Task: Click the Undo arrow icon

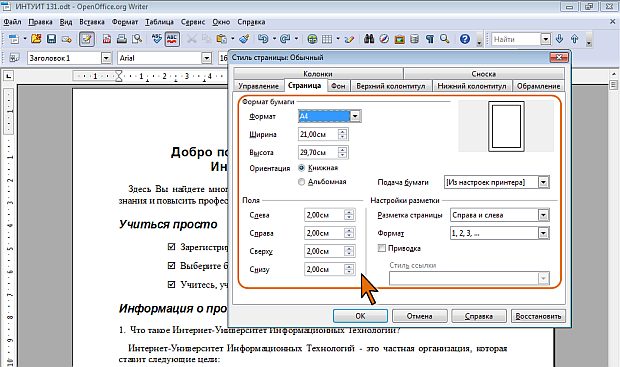Action: click(x=263, y=39)
